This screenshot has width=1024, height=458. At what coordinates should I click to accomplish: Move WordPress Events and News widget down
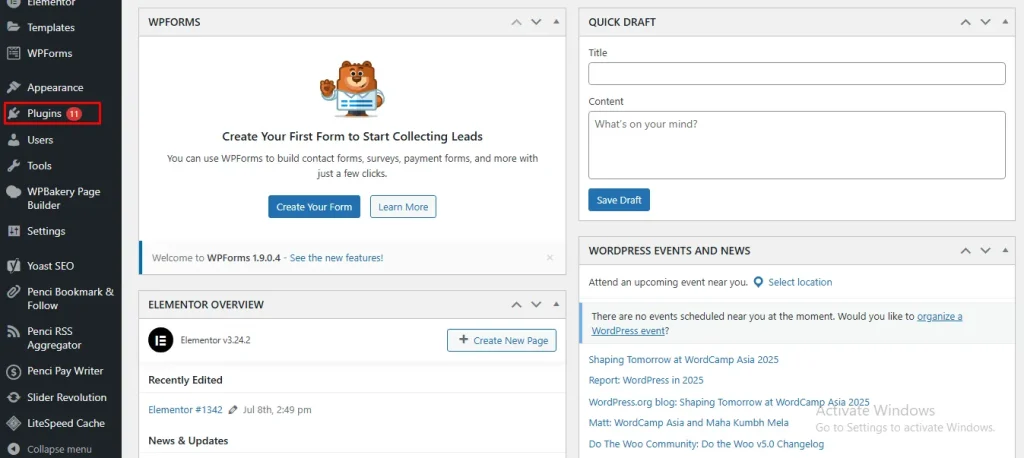[985, 250]
